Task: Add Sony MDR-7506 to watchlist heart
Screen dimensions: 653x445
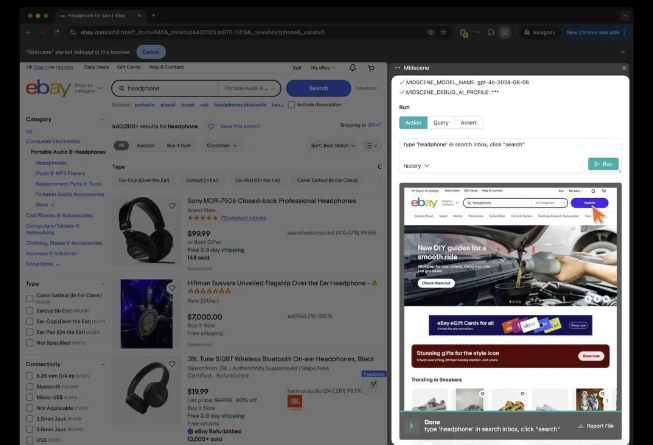Action: coord(172,206)
